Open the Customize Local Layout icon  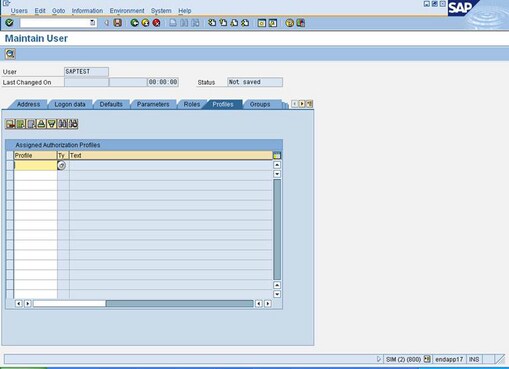tap(300, 23)
